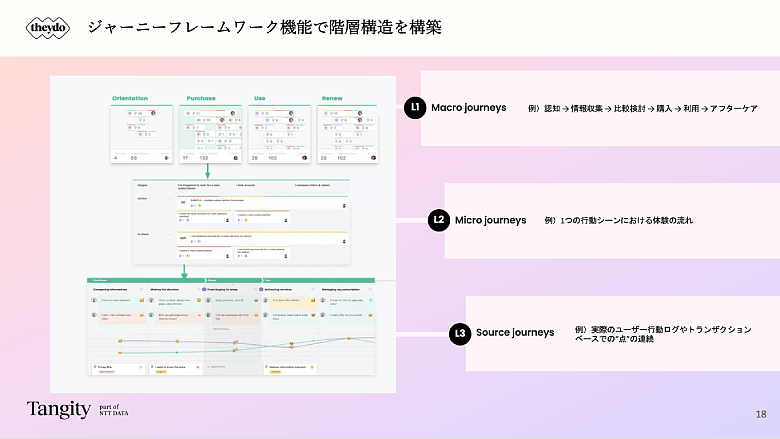Click the L1 circle badge
This screenshot has width=780, height=439.
tap(416, 107)
